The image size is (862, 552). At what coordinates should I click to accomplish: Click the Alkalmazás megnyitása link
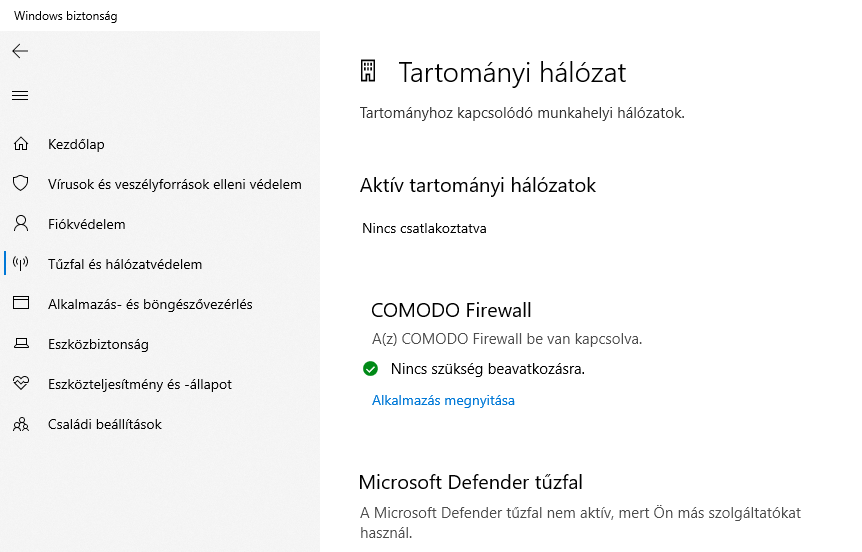tap(443, 400)
